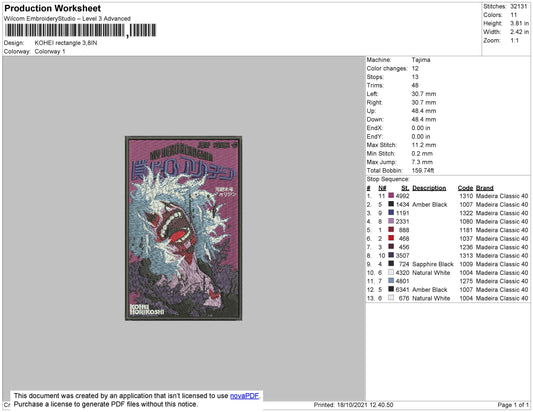Select bright red swatch for stop 6
This screenshot has height=412, width=533.
click(391, 238)
